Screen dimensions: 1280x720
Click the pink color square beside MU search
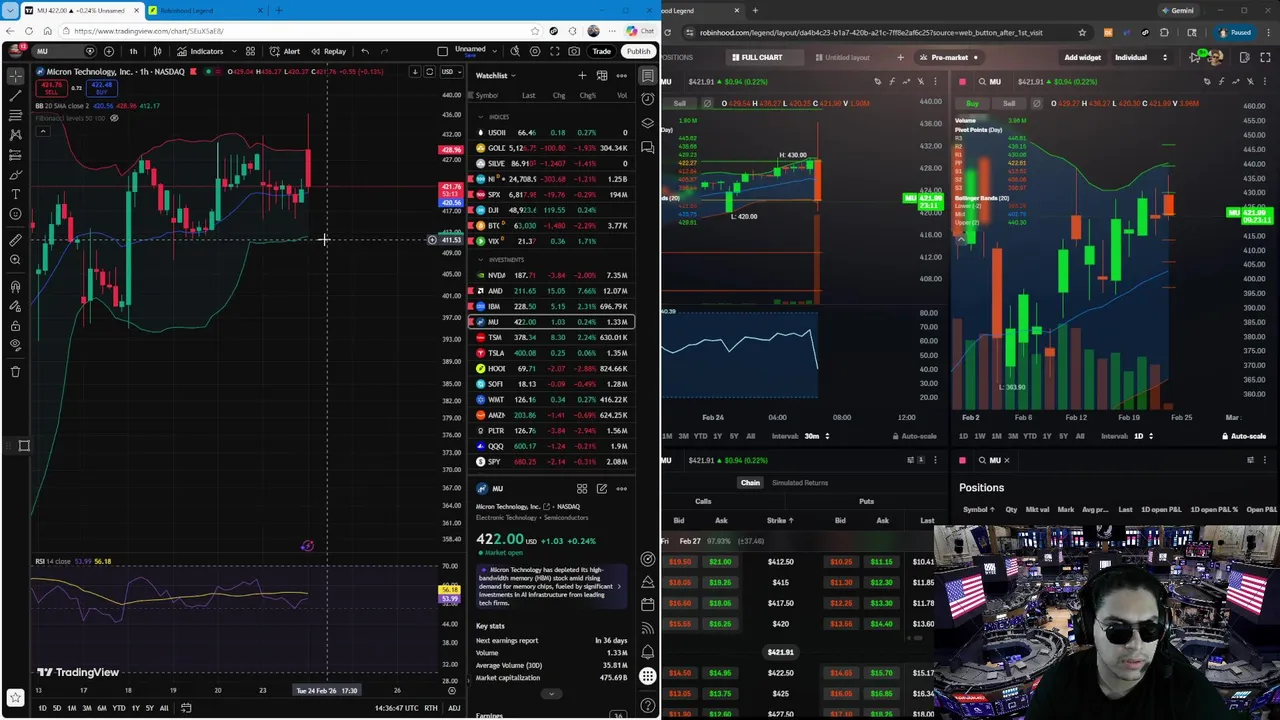[x=963, y=82]
